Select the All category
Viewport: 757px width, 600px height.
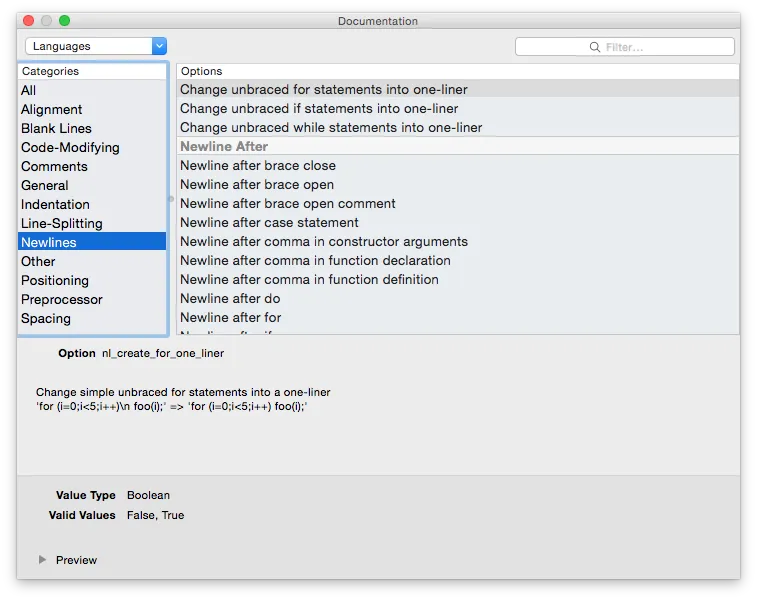(92, 90)
